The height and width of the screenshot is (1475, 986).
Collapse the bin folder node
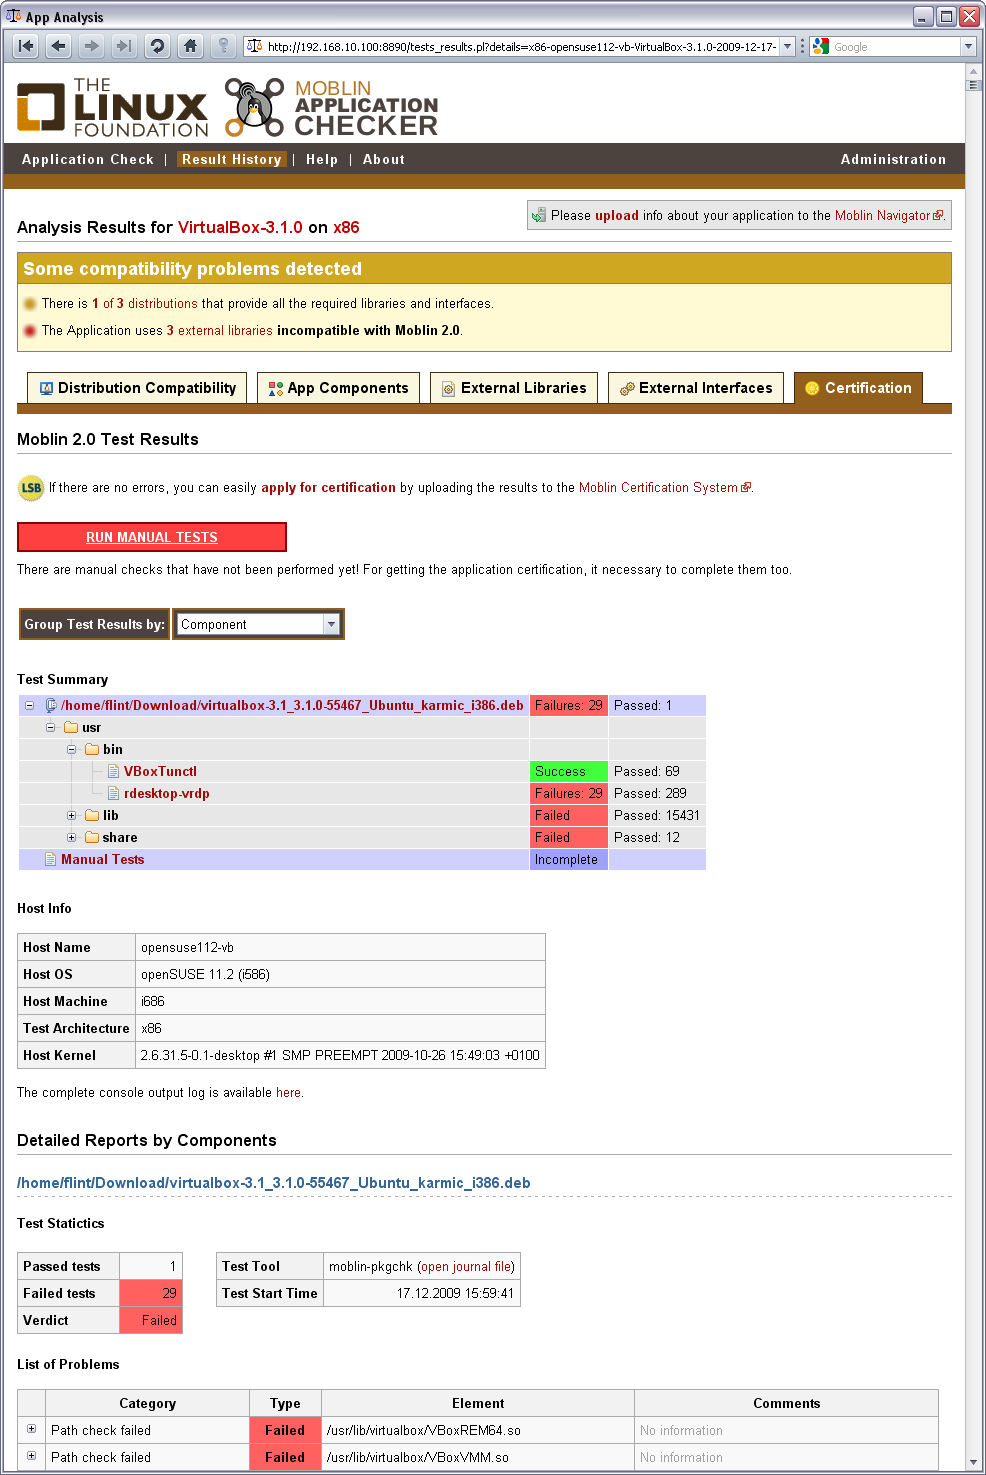[x=71, y=750]
